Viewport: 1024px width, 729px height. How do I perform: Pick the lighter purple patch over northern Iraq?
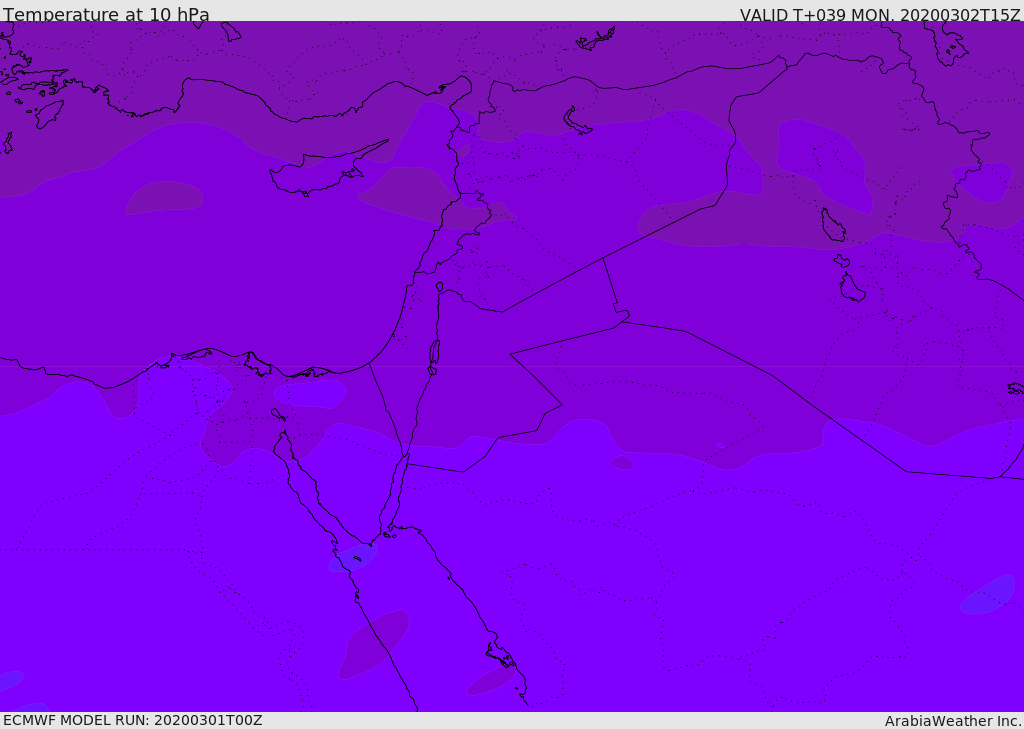[x=822, y=162]
